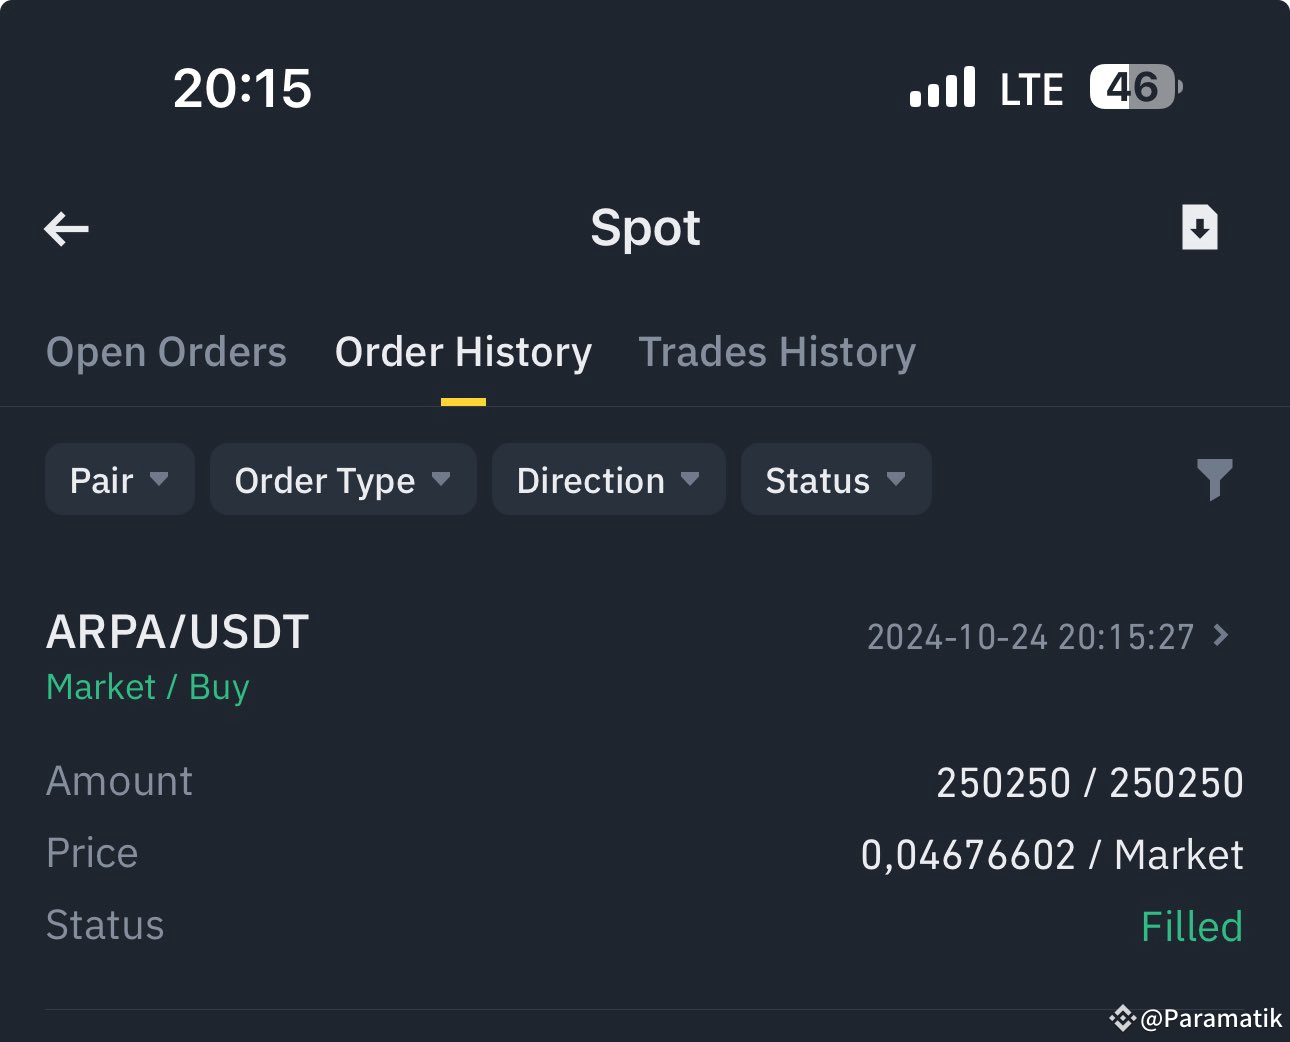This screenshot has height=1042, width=1290.
Task: Click the cellular signal bars indicator
Action: click(942, 88)
